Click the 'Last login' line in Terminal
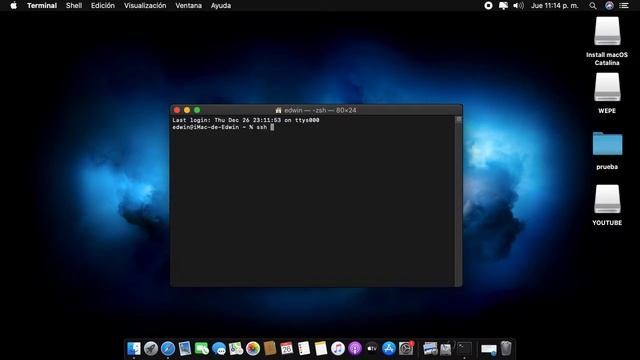The width and height of the screenshot is (640, 360). coord(246,120)
